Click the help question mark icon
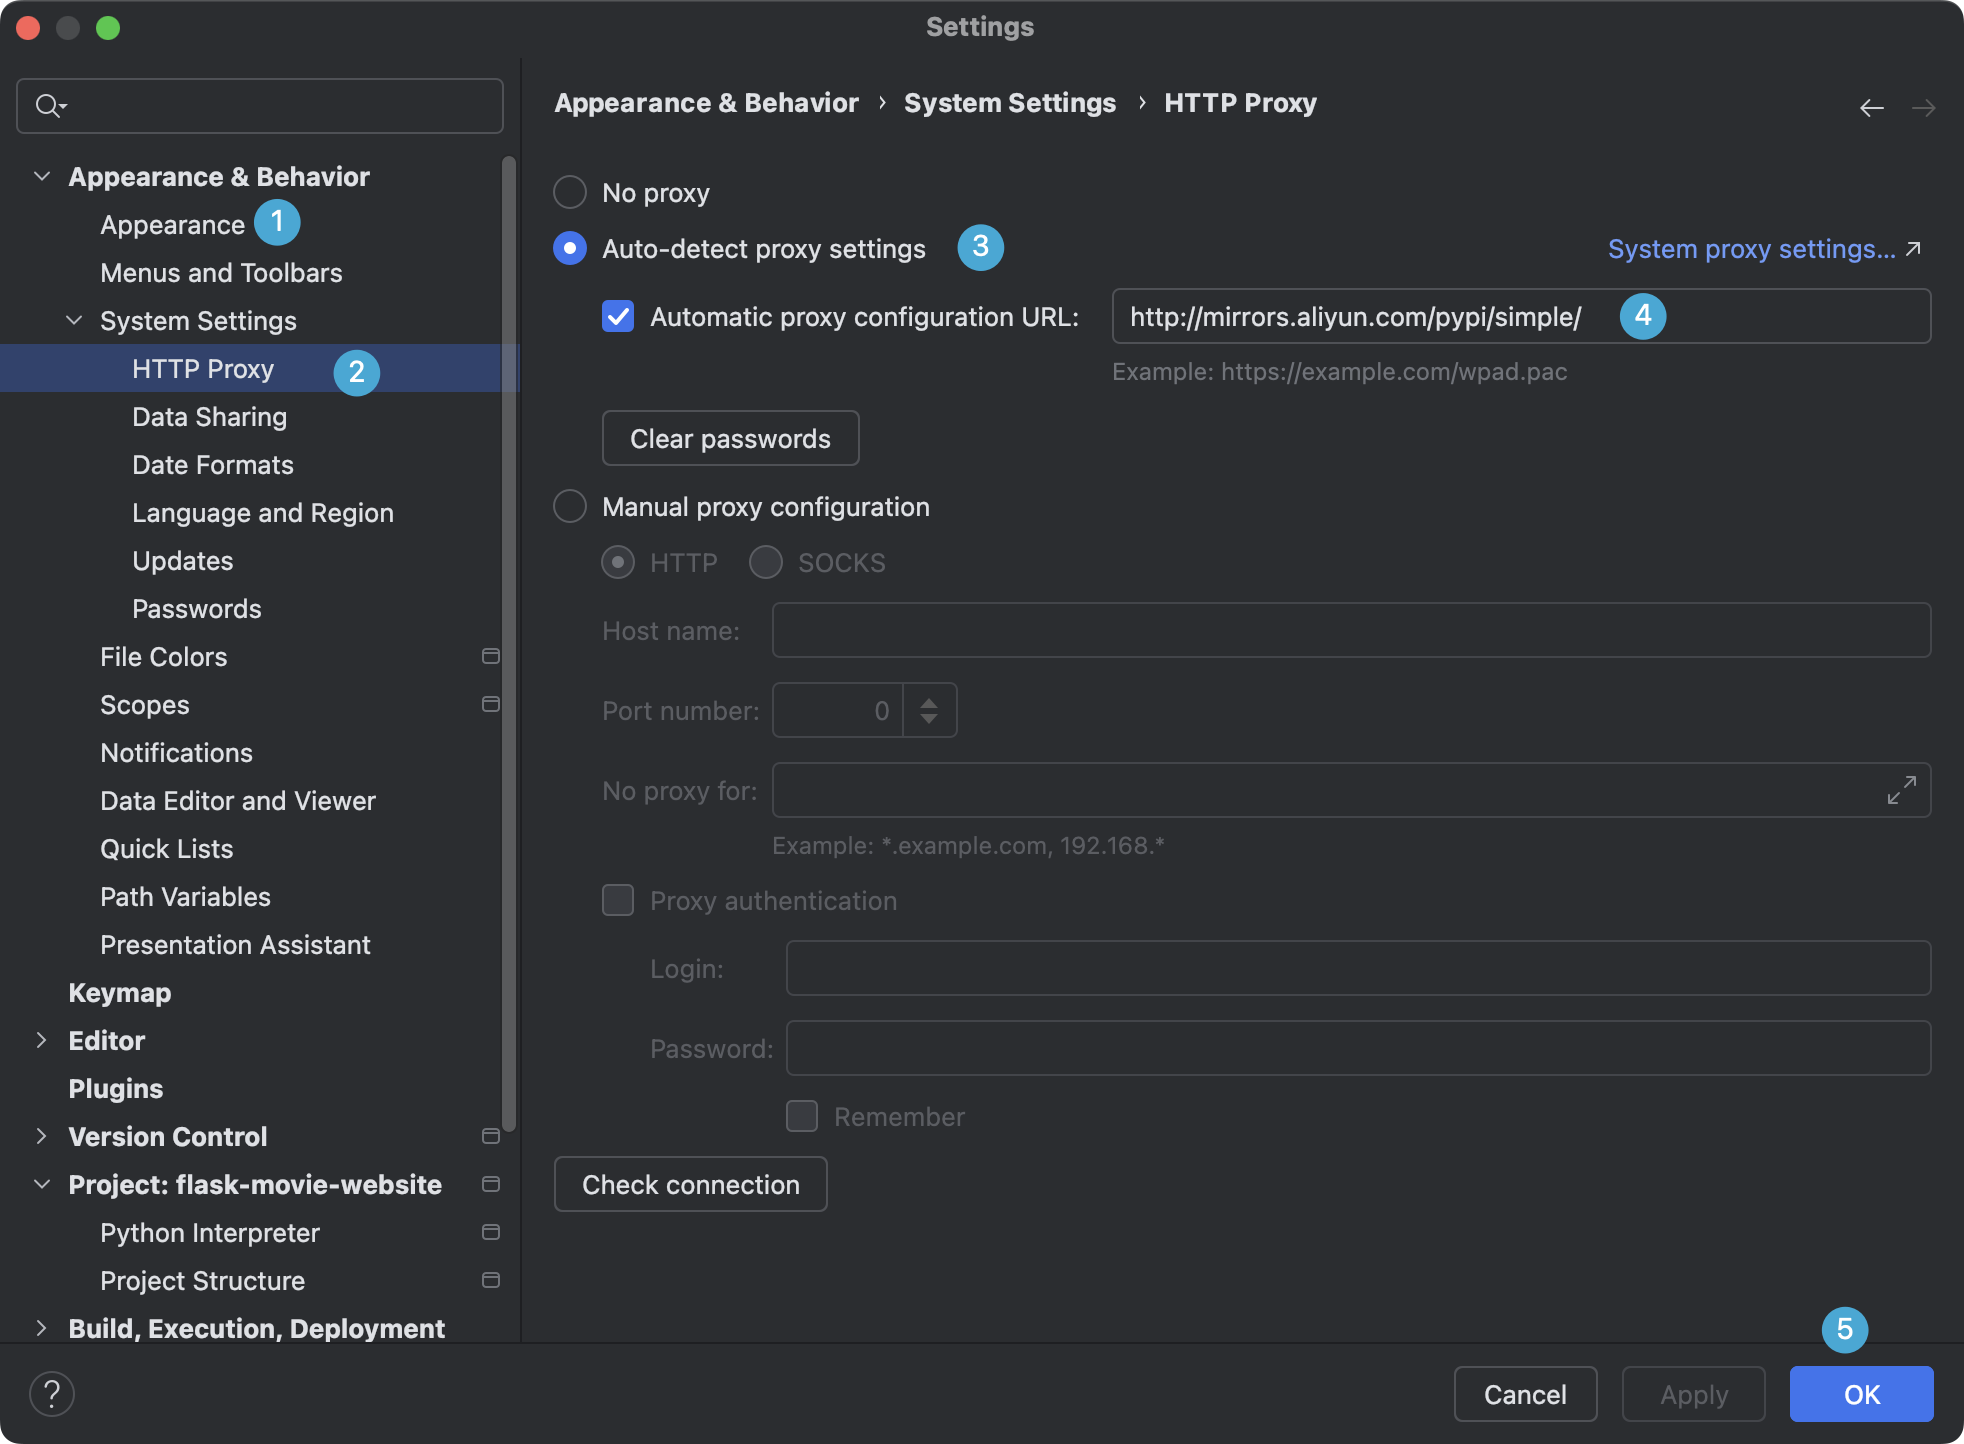This screenshot has height=1444, width=1964. coord(52,1393)
